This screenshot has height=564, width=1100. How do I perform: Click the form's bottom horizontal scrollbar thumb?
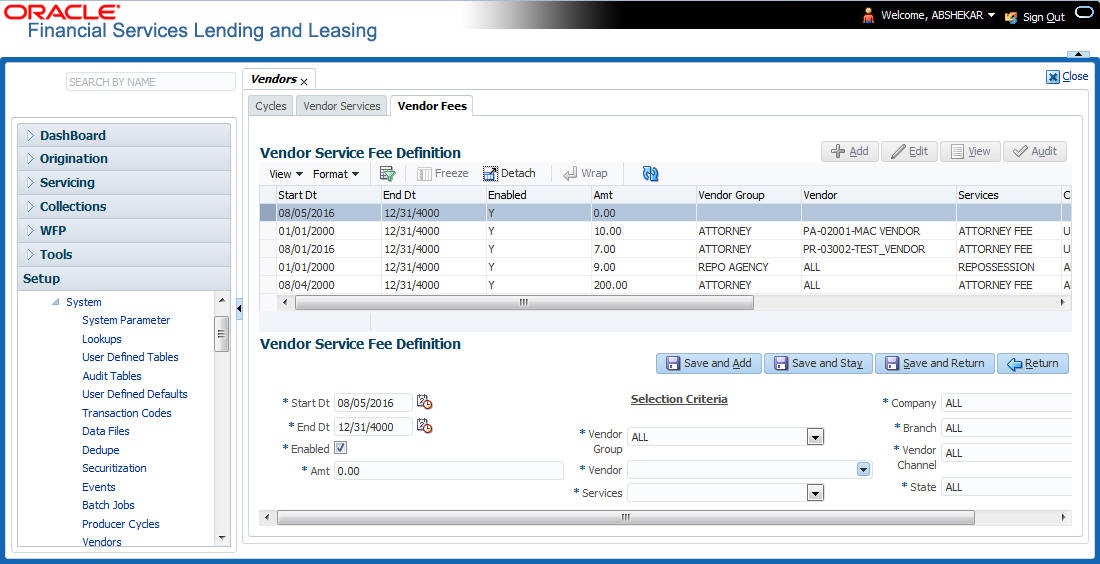click(625, 517)
